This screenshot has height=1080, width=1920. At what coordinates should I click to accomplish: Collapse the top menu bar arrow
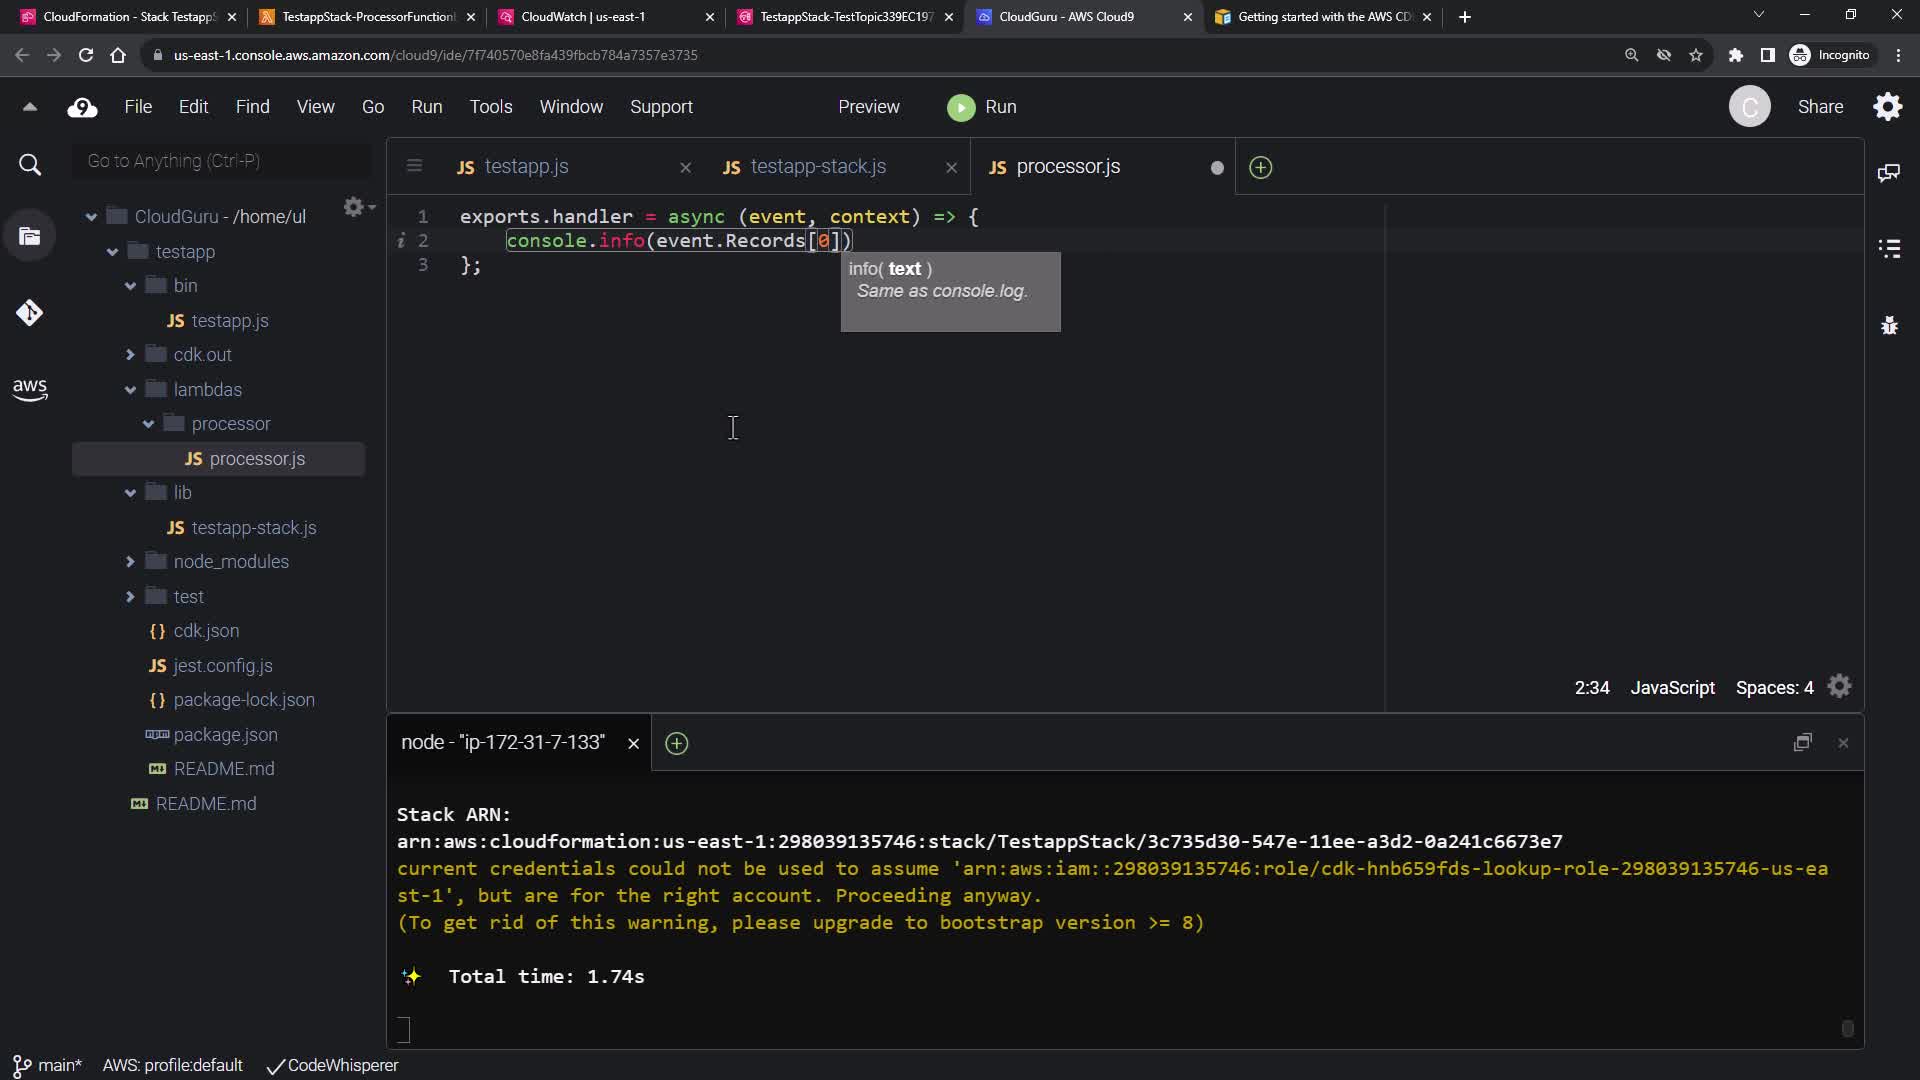tap(30, 107)
